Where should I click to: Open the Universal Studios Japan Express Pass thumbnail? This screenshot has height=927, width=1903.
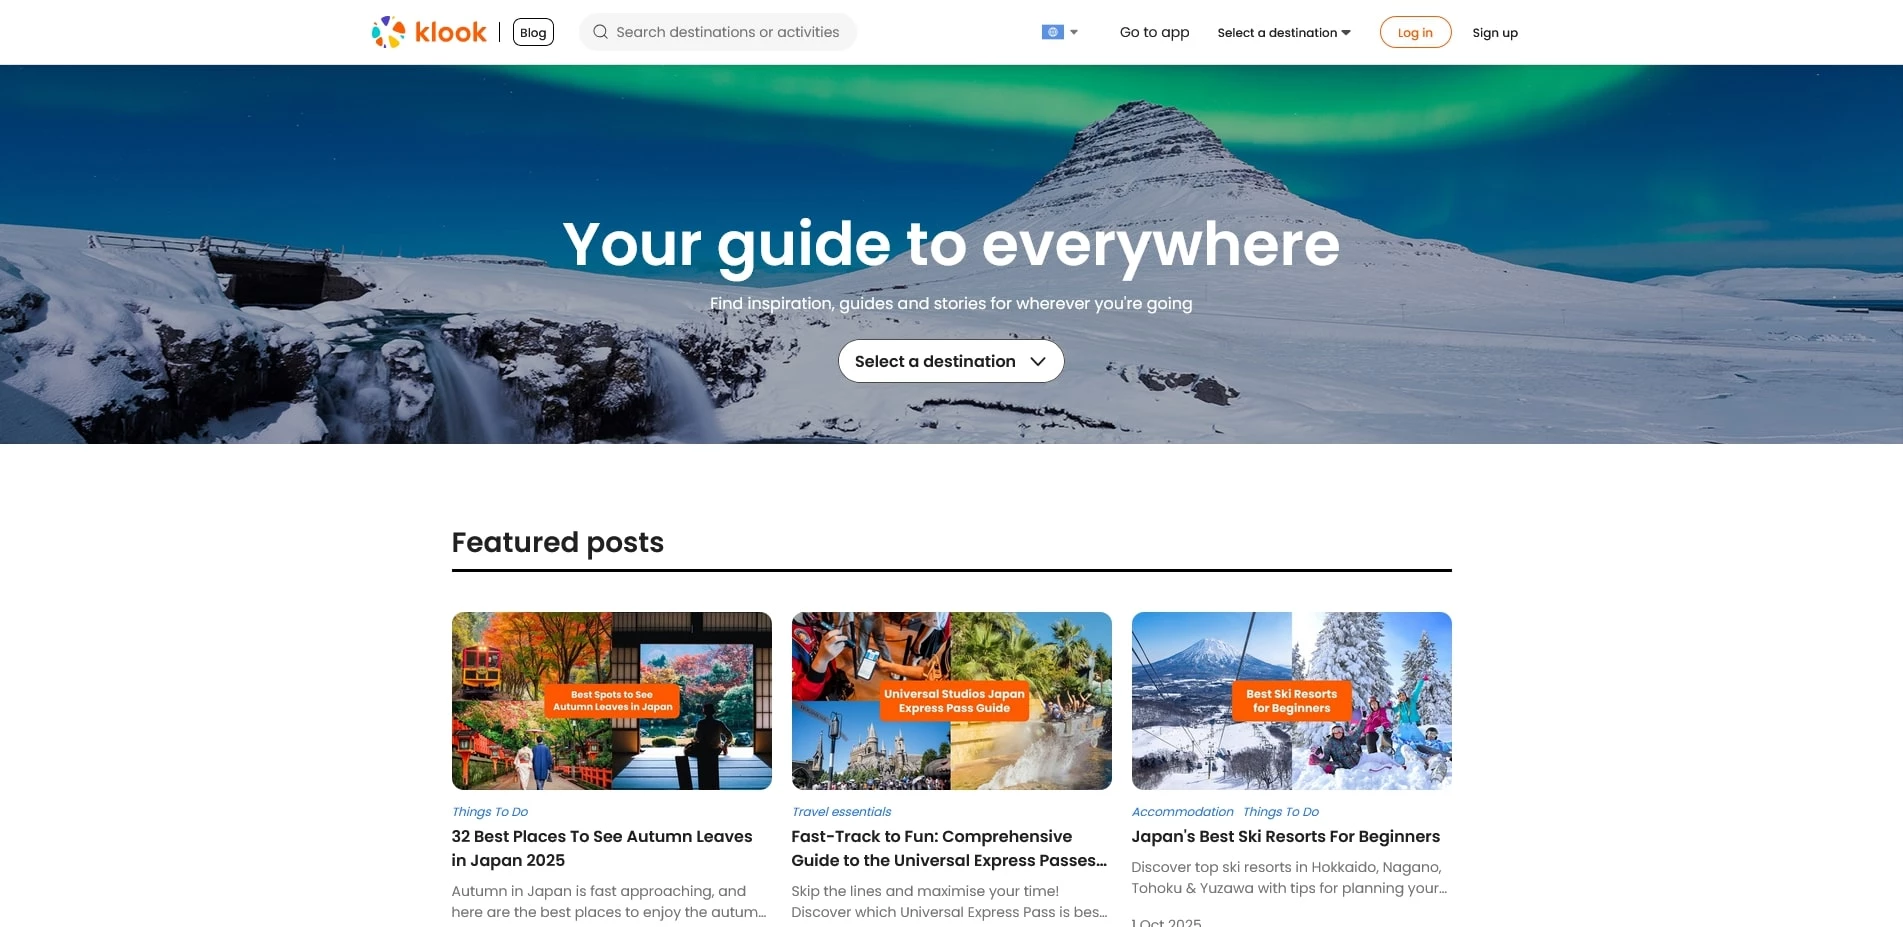952,701
